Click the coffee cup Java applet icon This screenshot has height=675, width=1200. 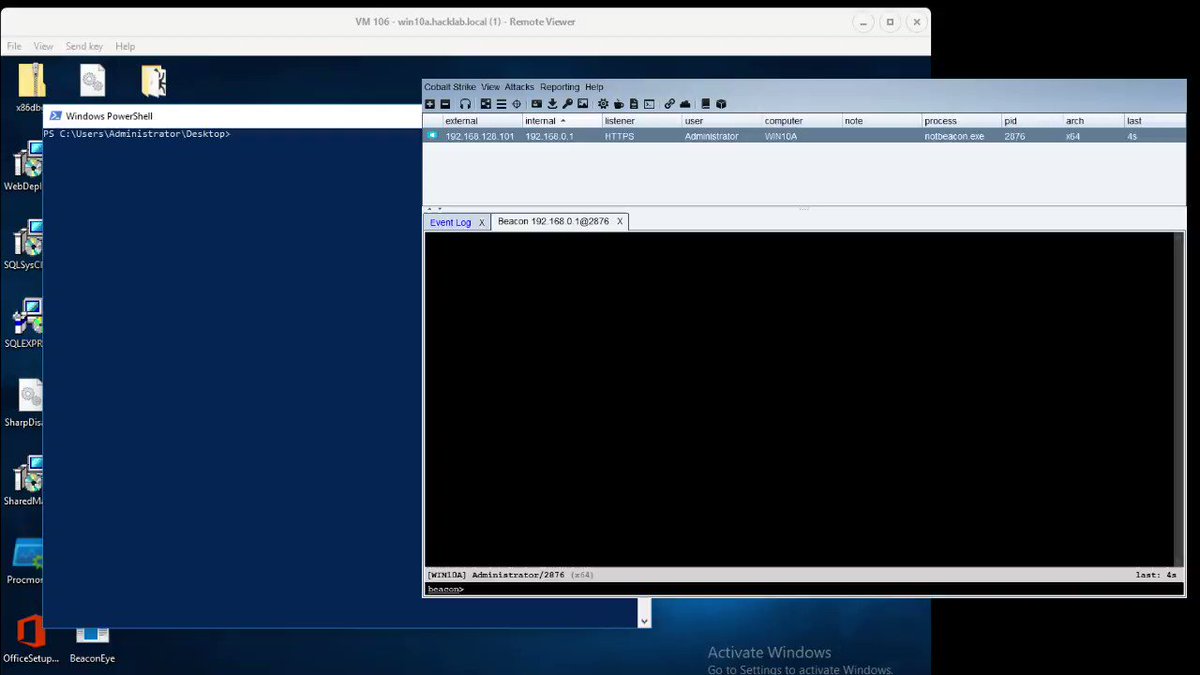618,104
